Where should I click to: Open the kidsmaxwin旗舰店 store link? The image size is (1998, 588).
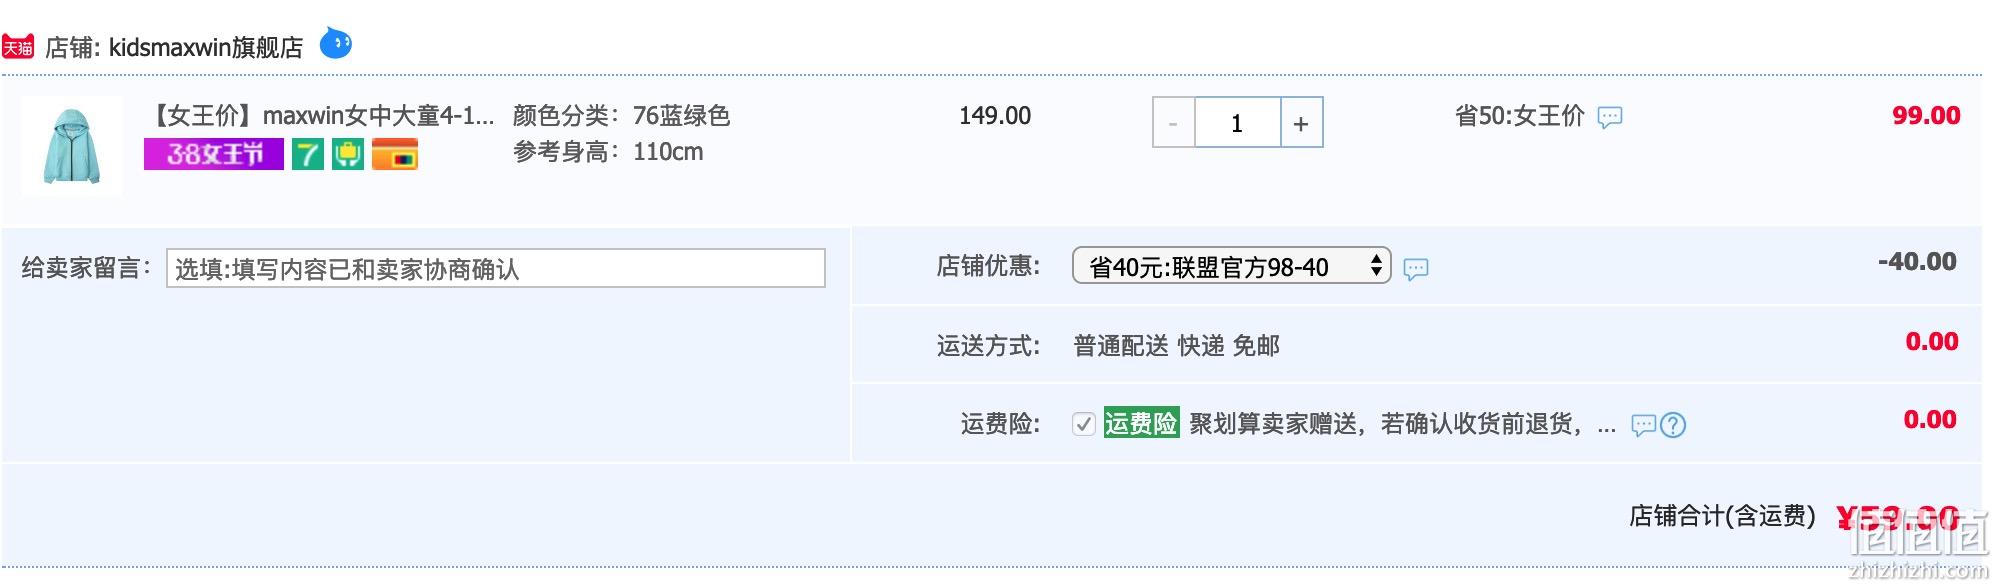pyautogui.click(x=206, y=47)
